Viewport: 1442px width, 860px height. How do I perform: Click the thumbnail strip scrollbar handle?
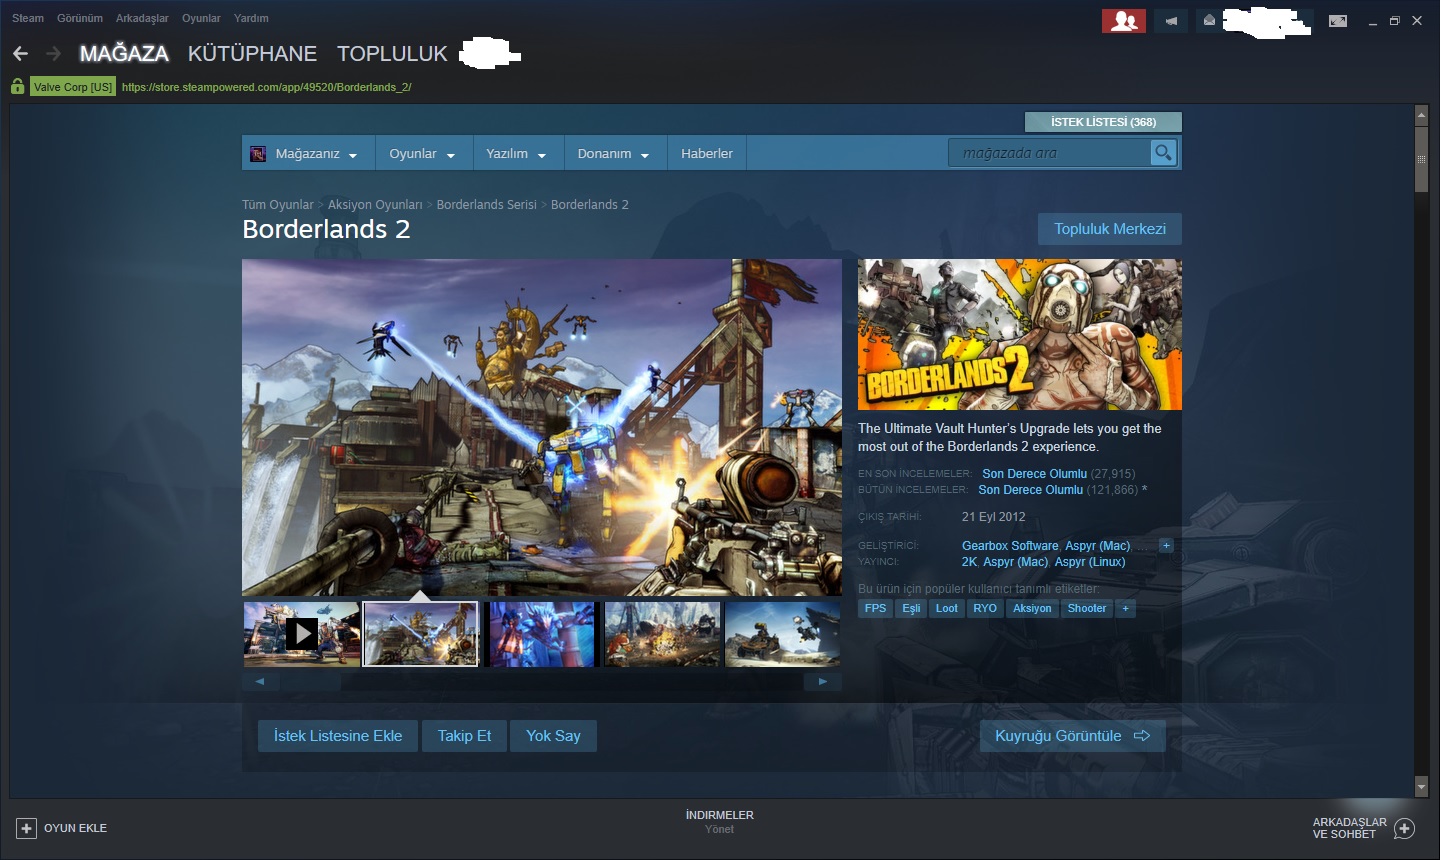coord(309,682)
